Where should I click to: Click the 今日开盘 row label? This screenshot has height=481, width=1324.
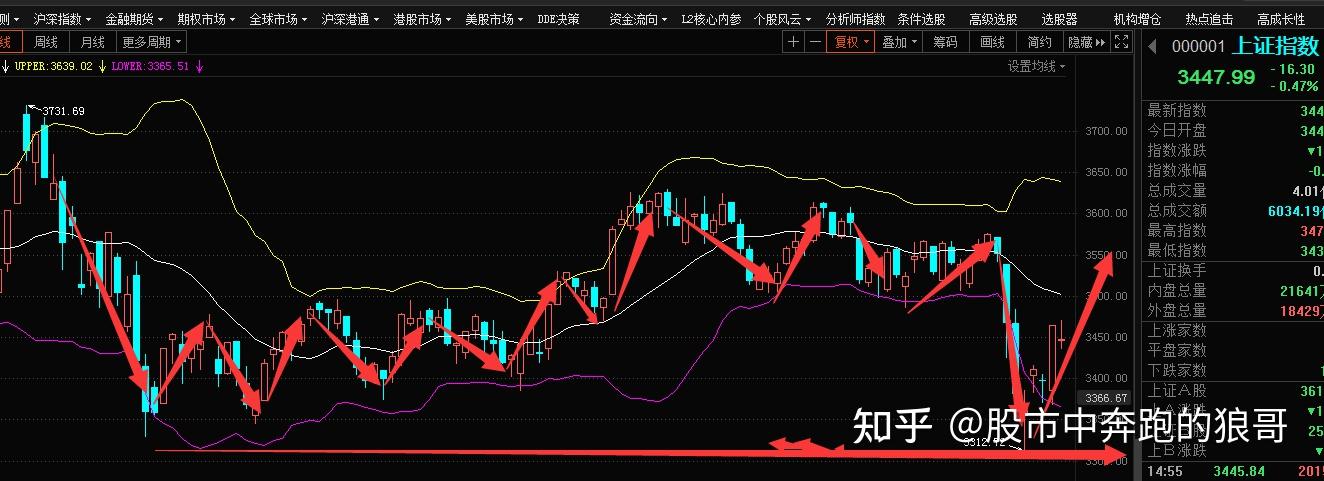click(x=1177, y=130)
